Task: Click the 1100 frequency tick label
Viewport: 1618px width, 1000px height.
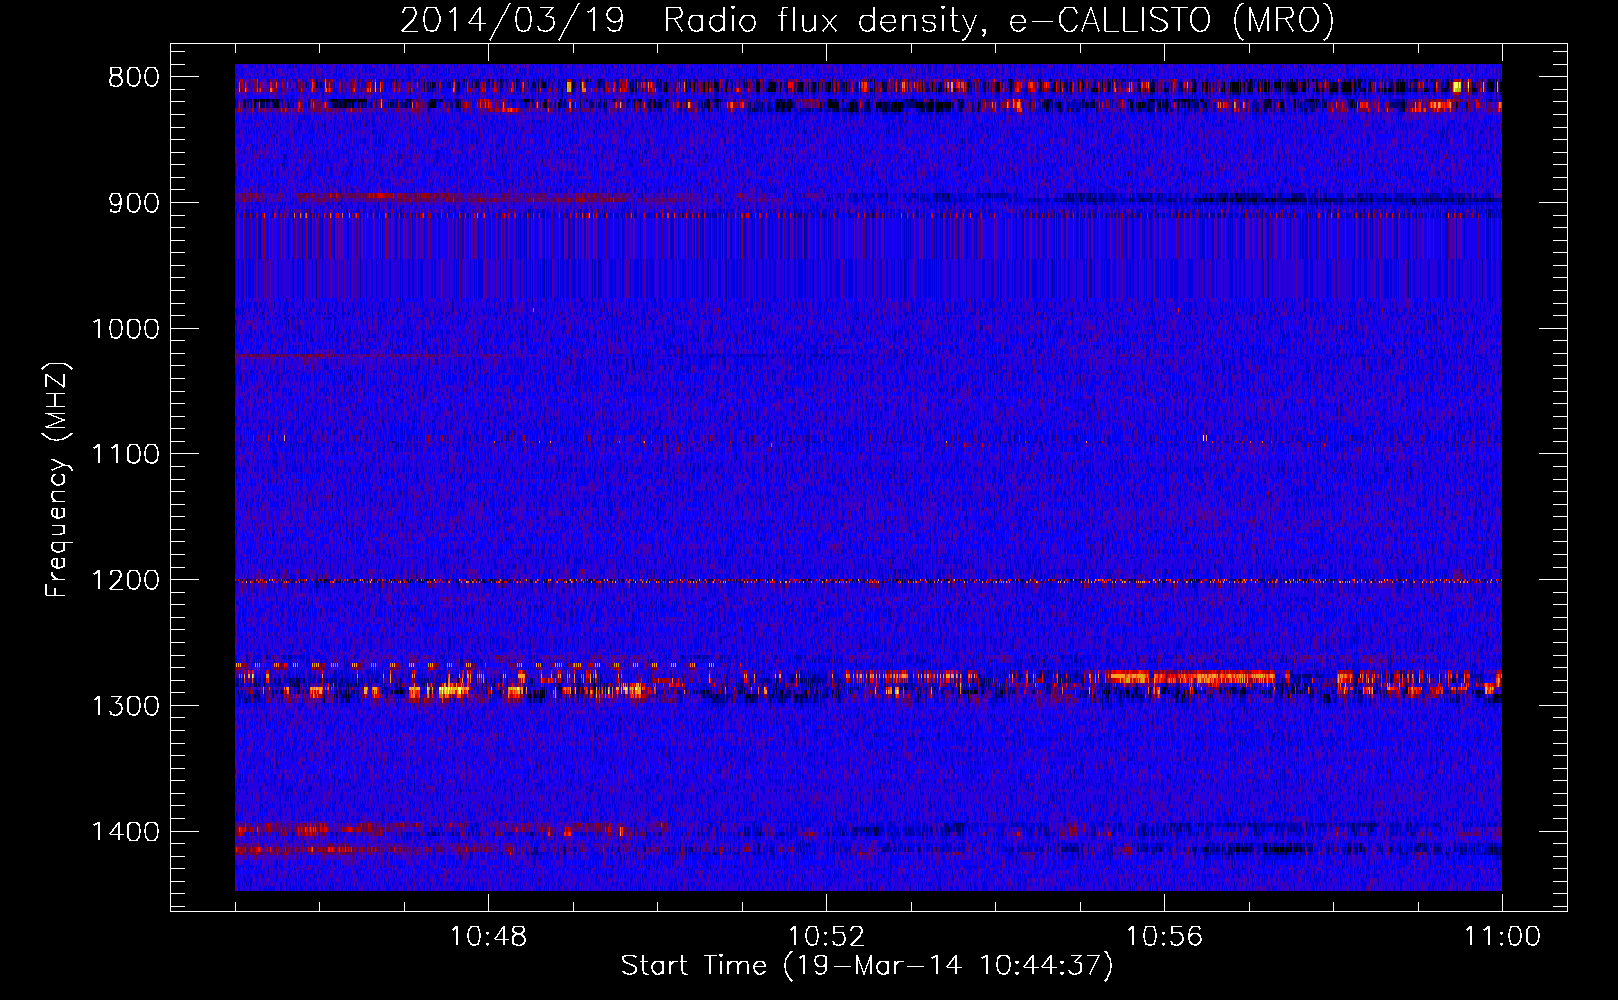Action: 125,455
